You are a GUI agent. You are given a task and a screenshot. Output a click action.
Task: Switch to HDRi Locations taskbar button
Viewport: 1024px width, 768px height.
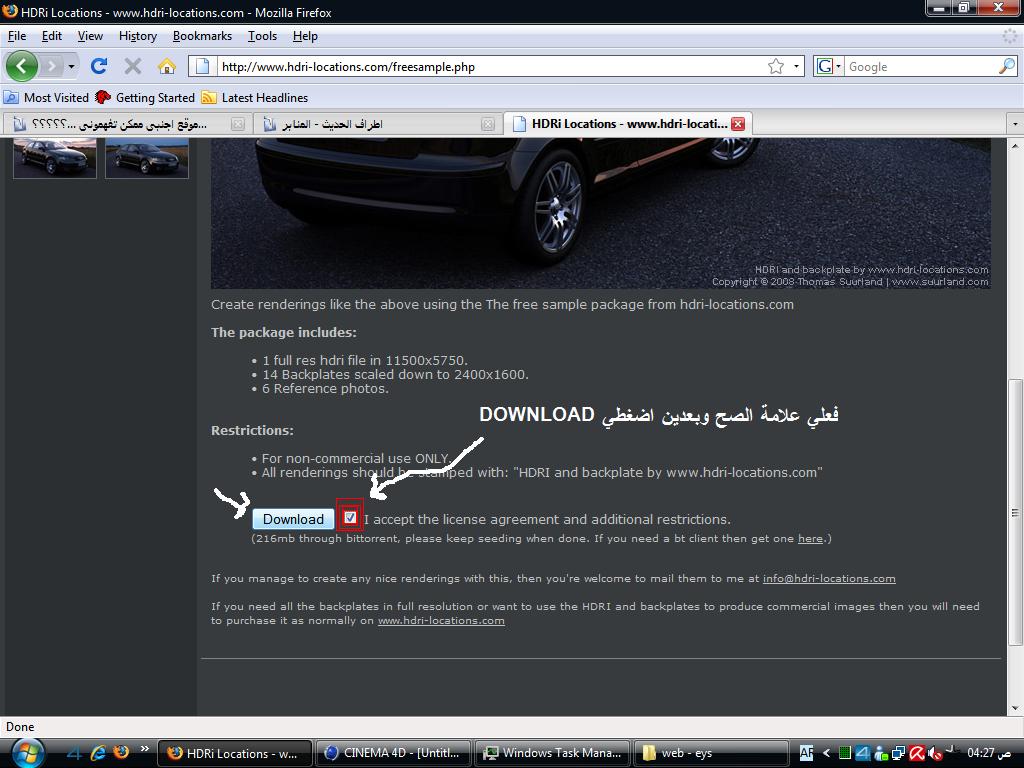coord(234,753)
